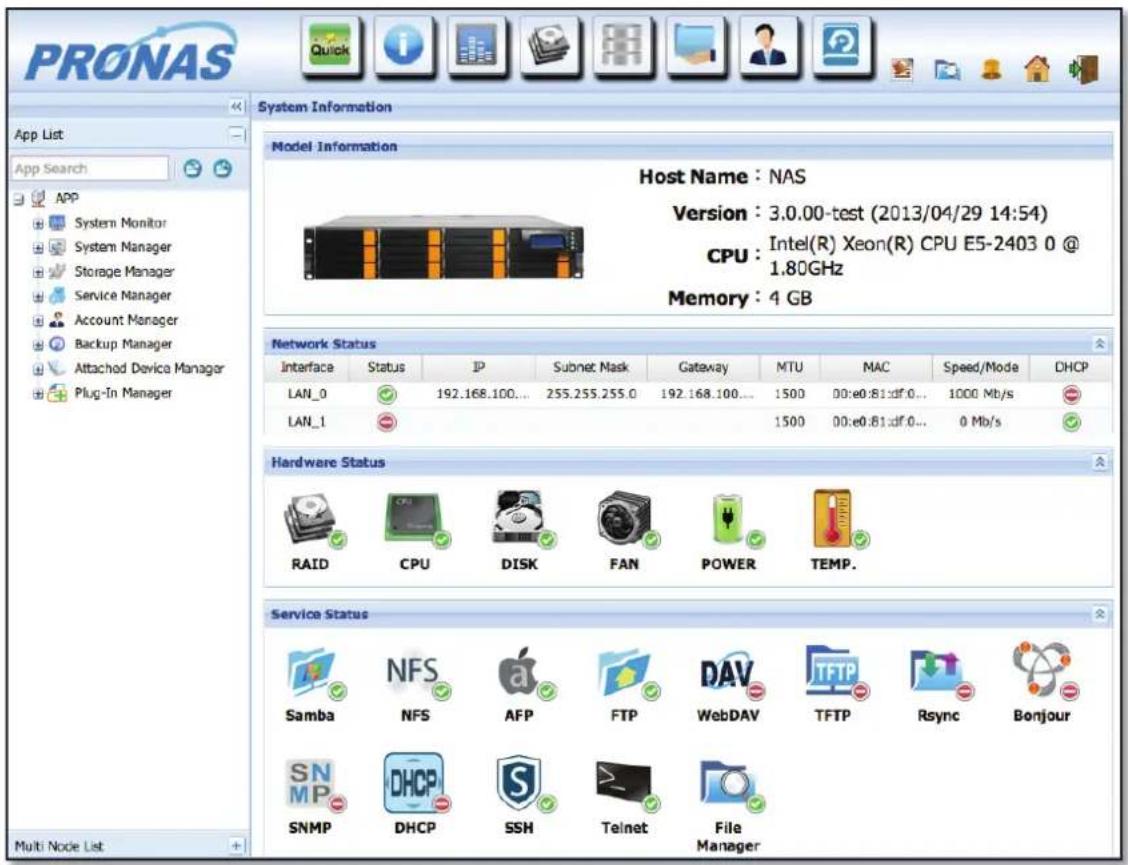This screenshot has height=865, width=1128.
Task: Collapse the left sidebar with double-arrow
Action: (x=236, y=107)
